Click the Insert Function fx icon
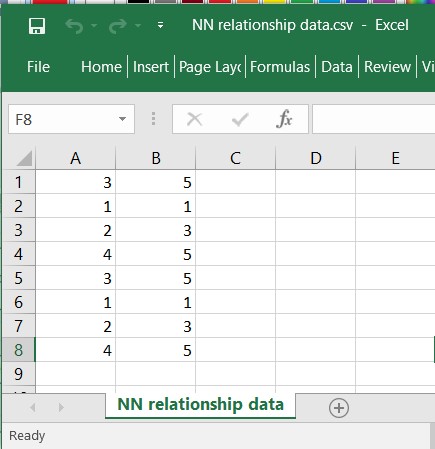The image size is (435, 449). [284, 119]
